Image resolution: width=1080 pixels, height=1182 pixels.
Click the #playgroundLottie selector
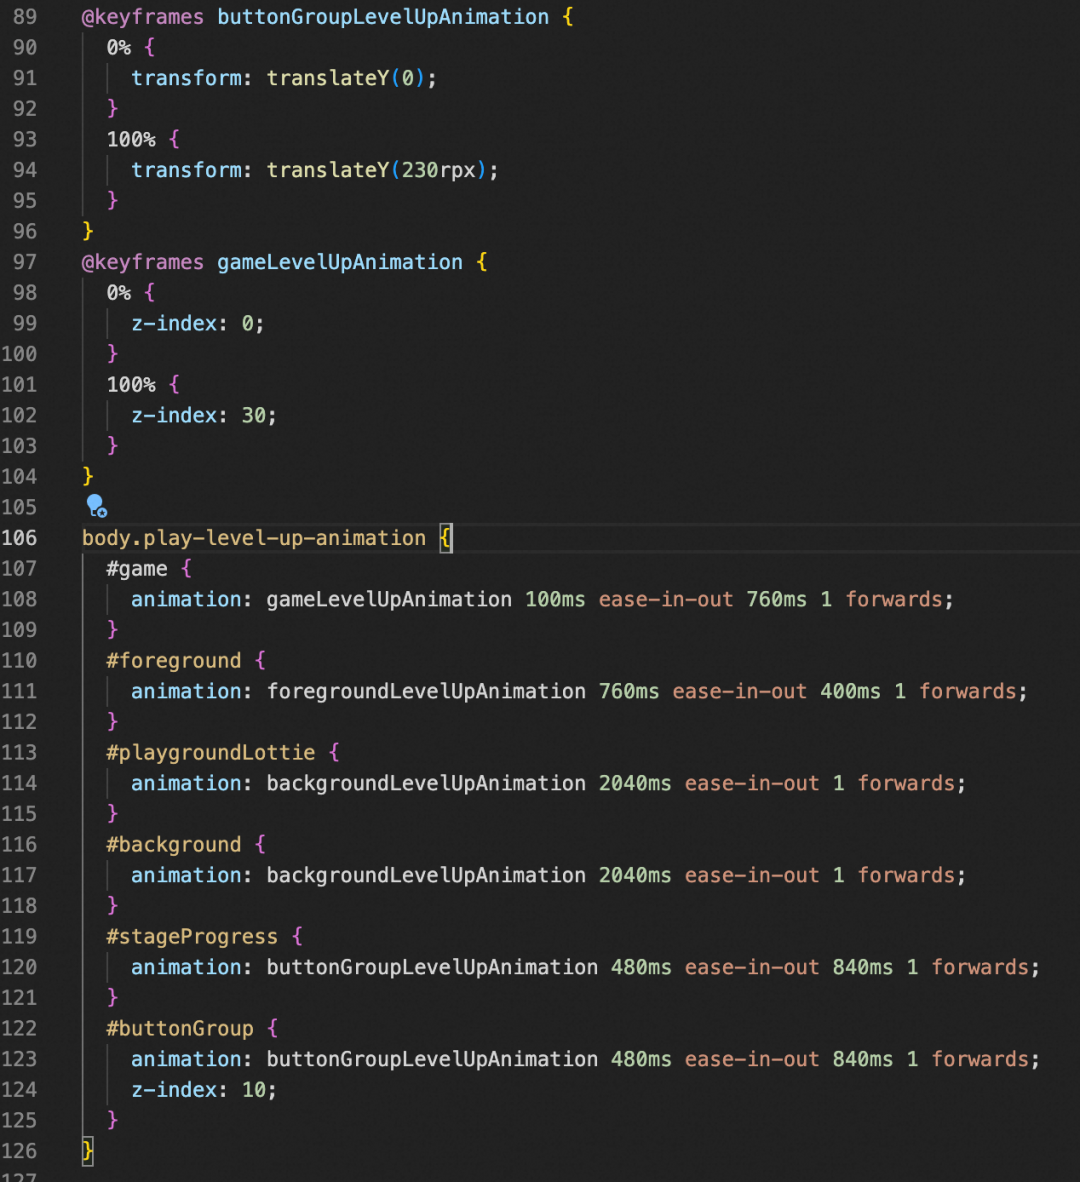click(x=210, y=753)
